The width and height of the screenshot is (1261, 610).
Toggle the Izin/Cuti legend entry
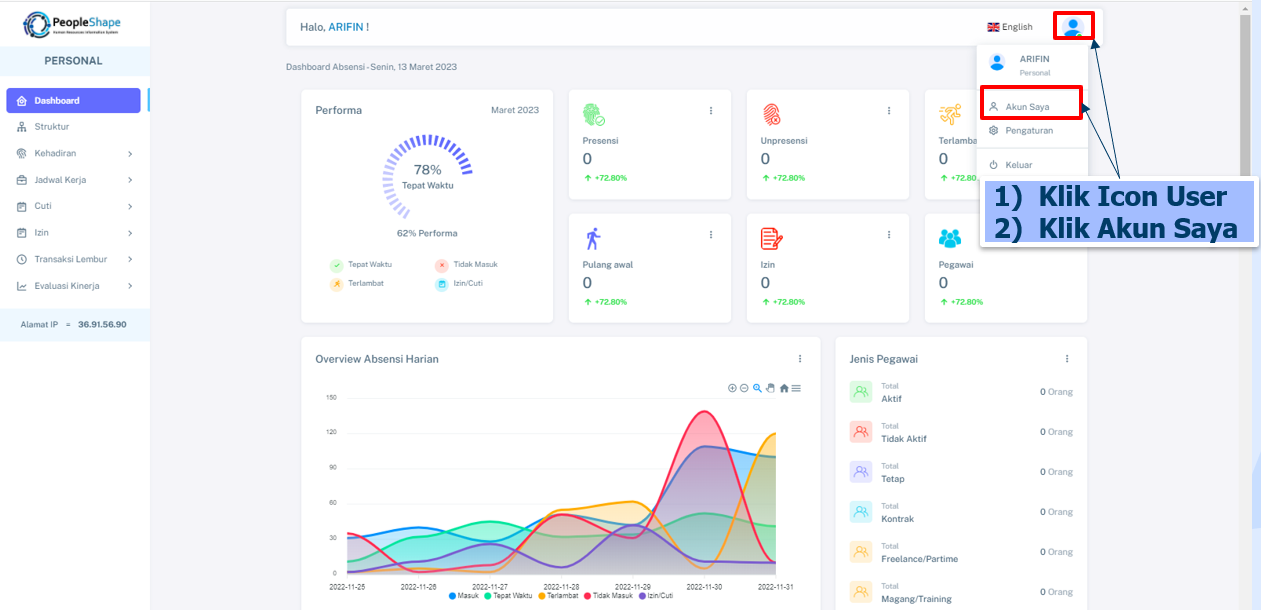(655, 596)
